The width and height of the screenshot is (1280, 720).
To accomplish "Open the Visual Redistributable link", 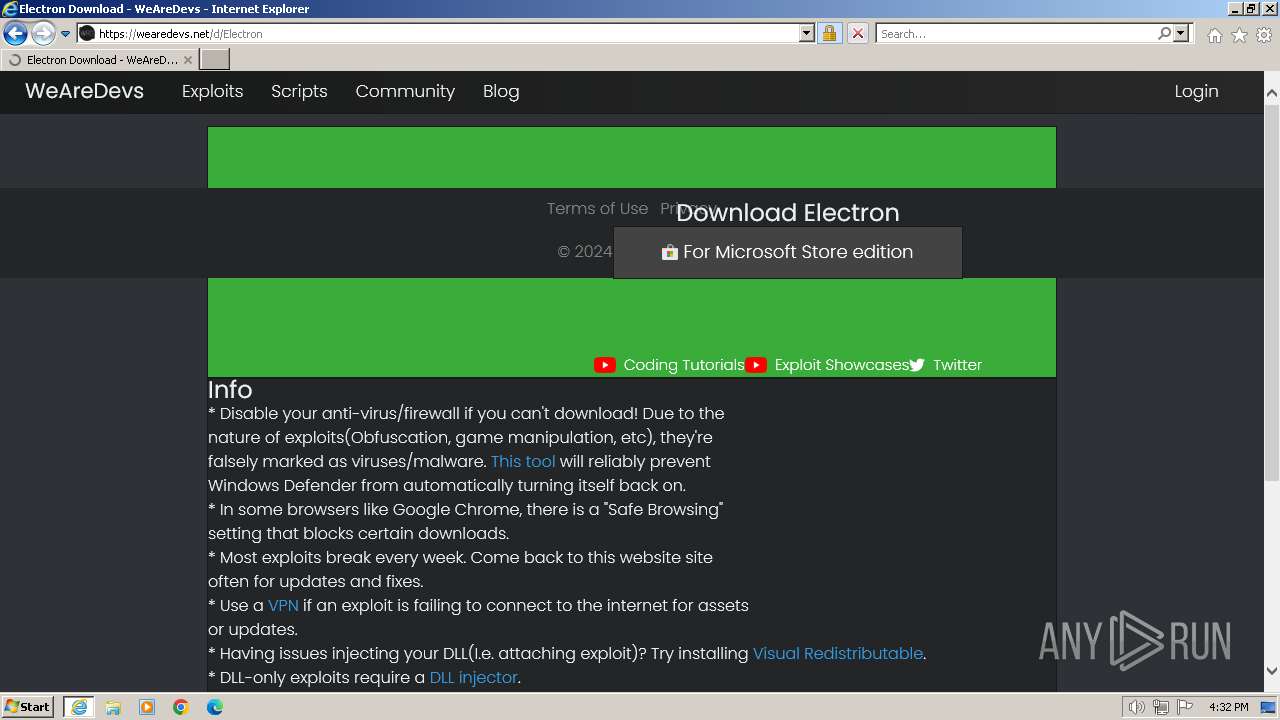I will 838,653.
